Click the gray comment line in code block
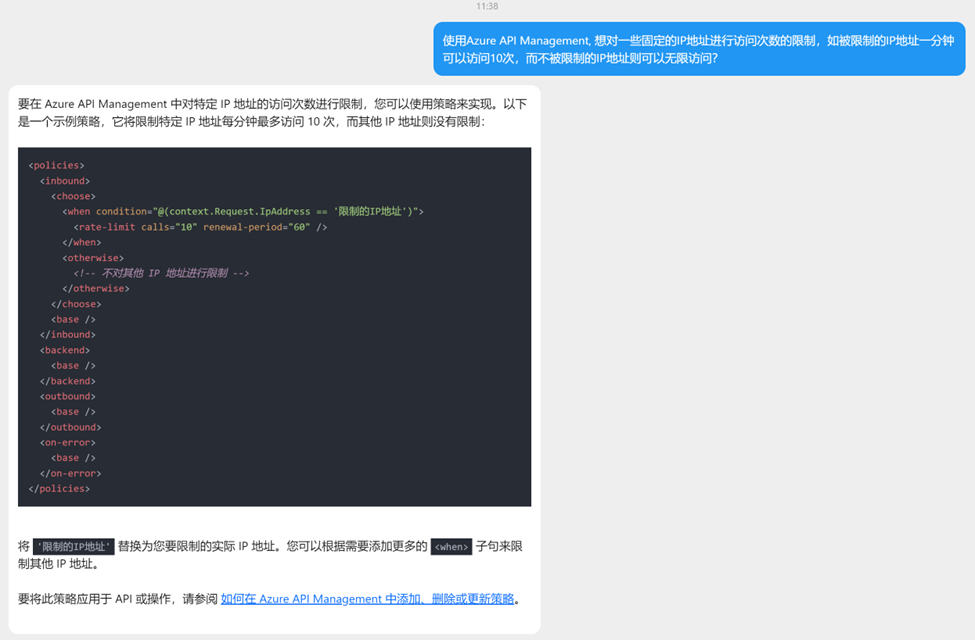This screenshot has width=975, height=640. point(161,273)
